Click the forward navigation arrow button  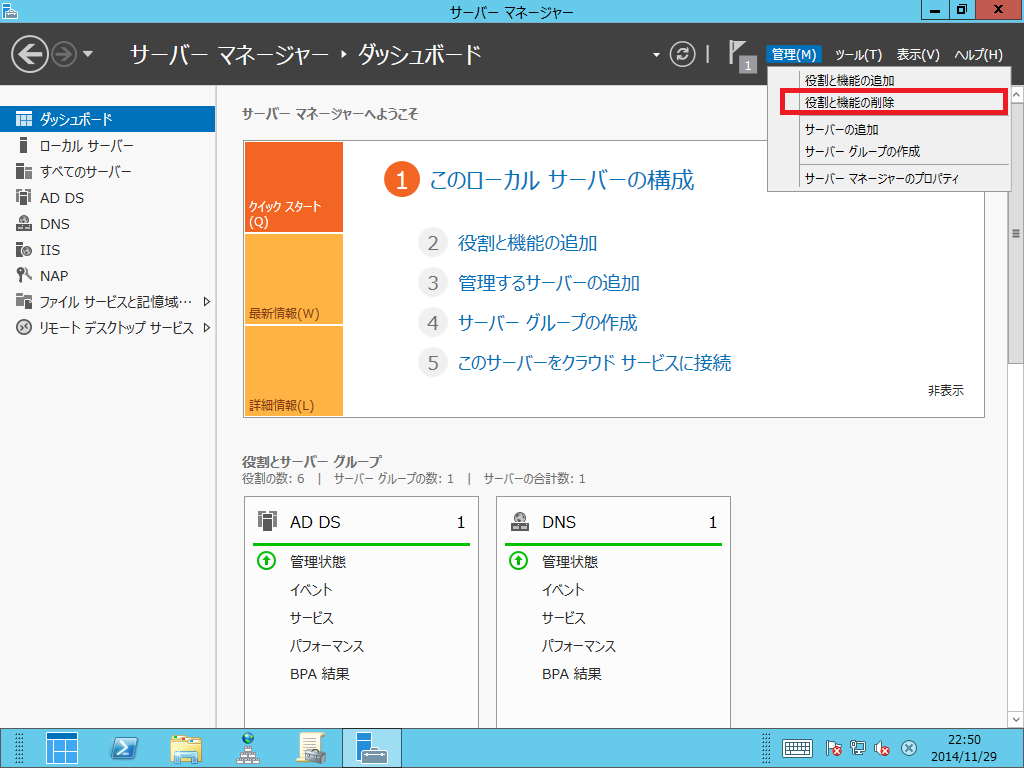click(64, 54)
